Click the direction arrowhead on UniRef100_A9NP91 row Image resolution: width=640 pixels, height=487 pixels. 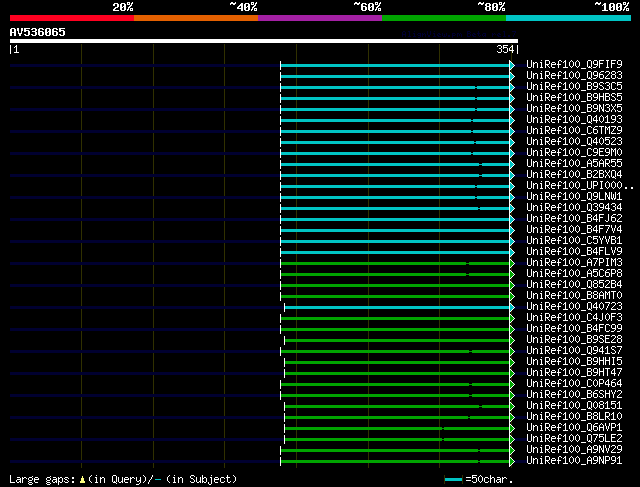512,462
